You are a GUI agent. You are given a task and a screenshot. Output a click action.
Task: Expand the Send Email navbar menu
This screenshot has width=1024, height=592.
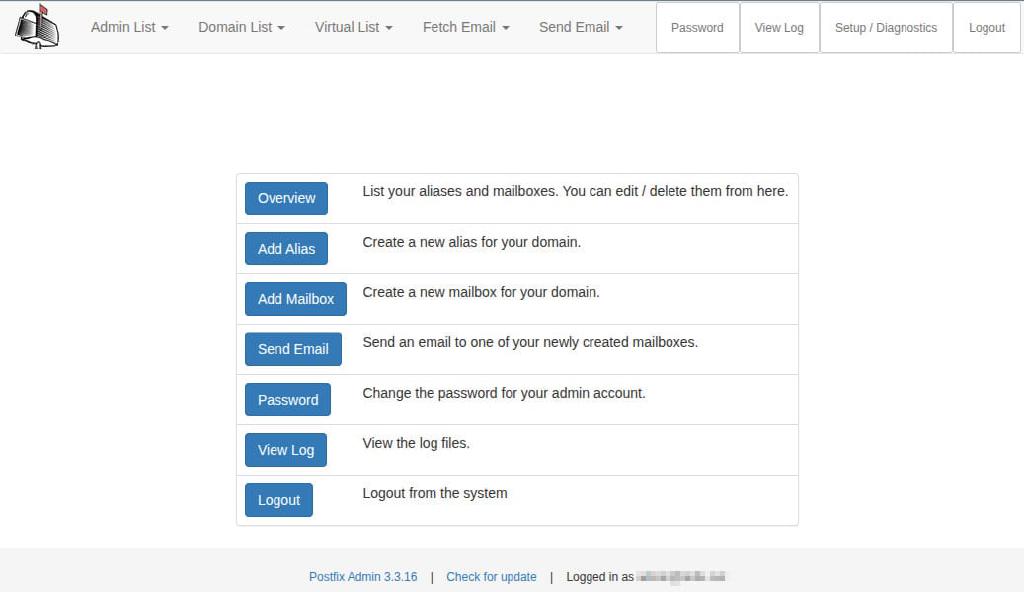pyautogui.click(x=580, y=27)
